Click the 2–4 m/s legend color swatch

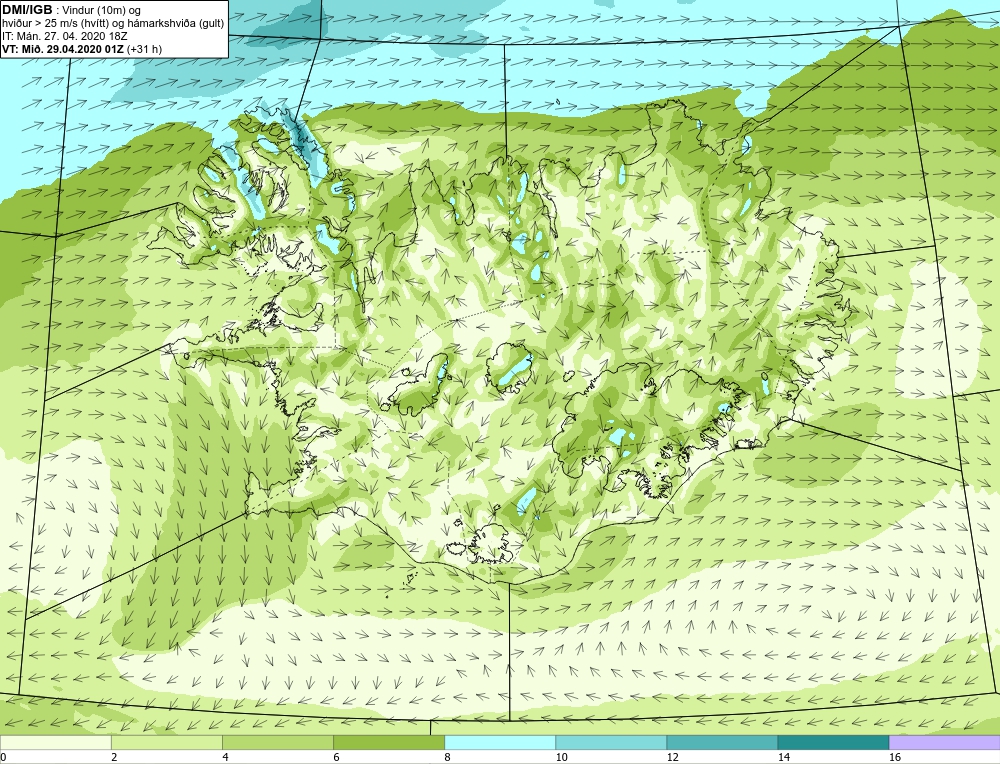(166, 742)
